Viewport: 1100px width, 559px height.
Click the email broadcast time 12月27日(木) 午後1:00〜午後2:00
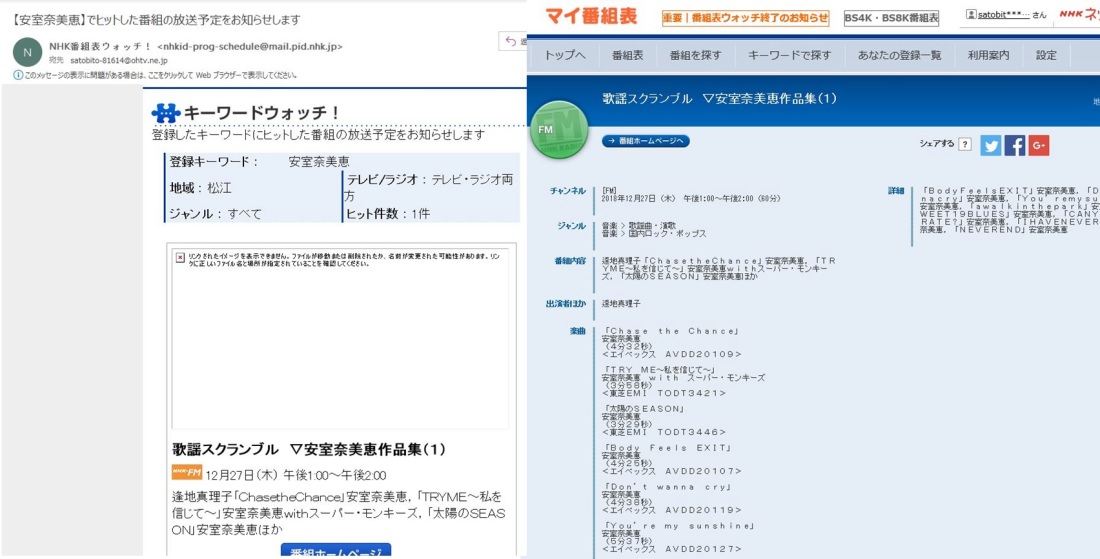(x=295, y=475)
